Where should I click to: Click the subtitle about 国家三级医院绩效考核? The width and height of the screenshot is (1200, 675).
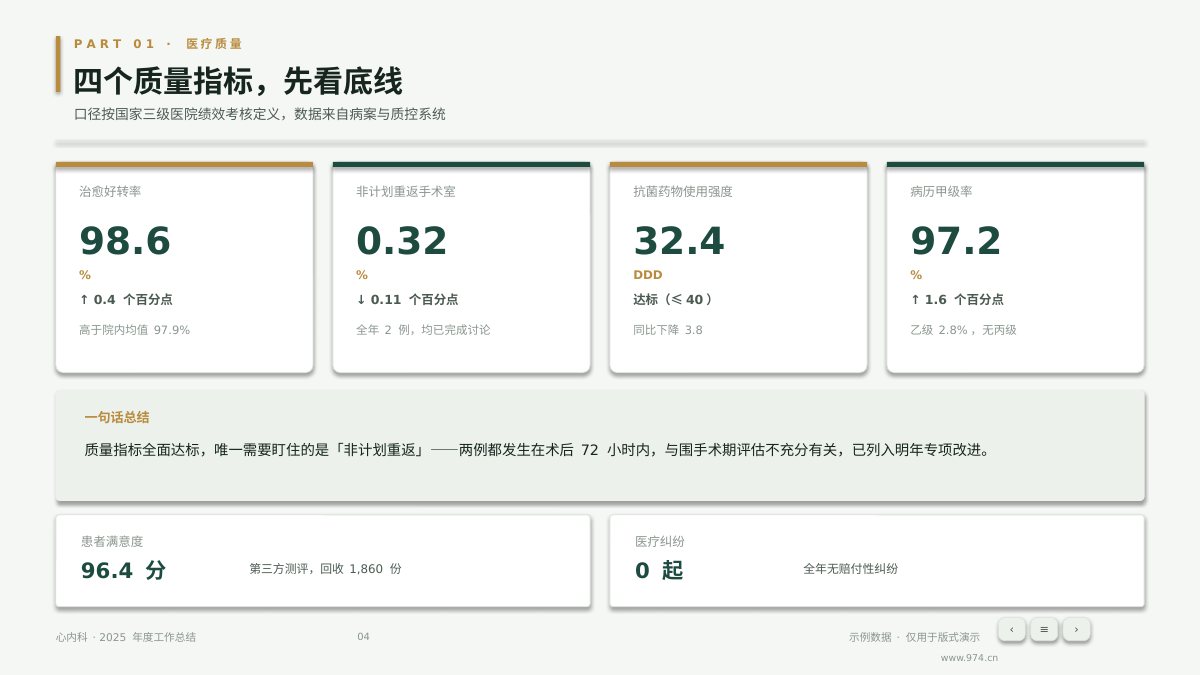pos(260,114)
